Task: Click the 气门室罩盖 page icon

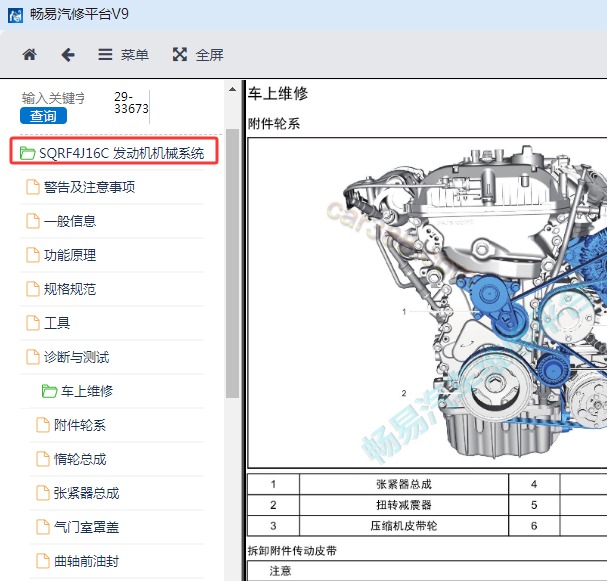Action: (x=43, y=527)
